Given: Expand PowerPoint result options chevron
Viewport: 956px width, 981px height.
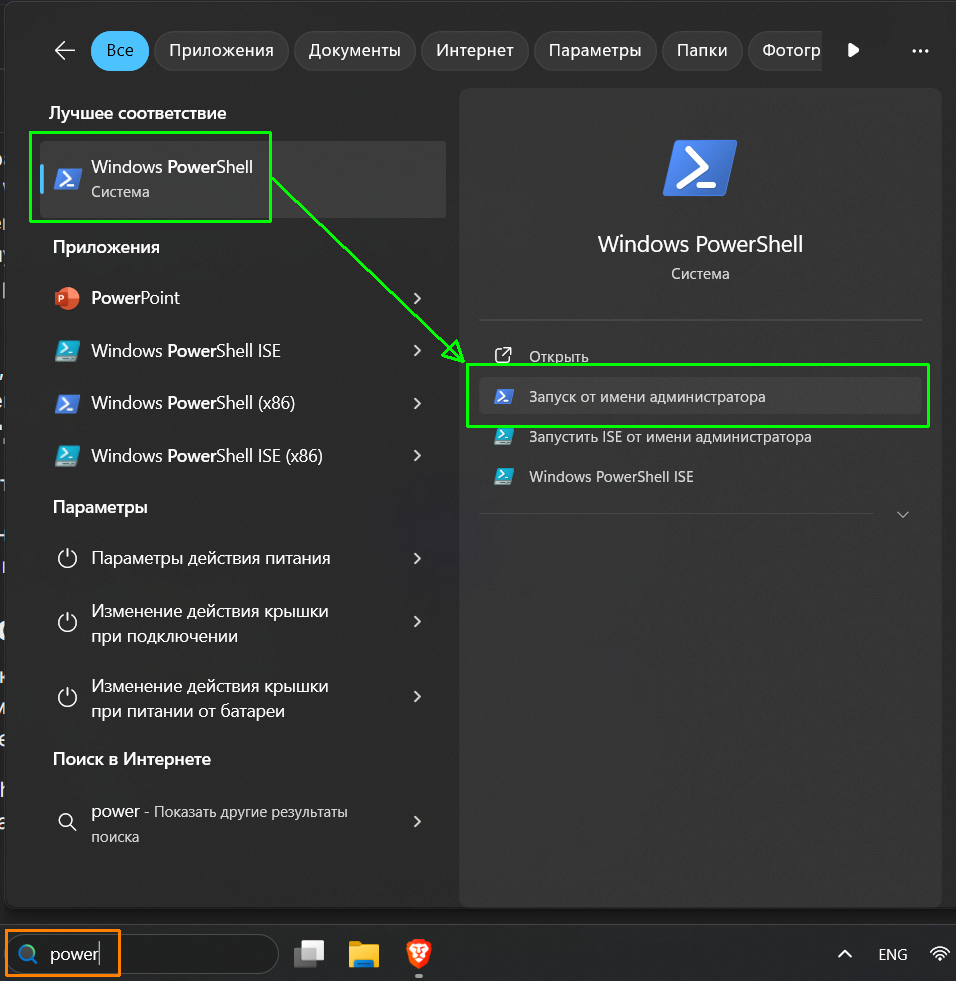Looking at the screenshot, I should tap(417, 298).
